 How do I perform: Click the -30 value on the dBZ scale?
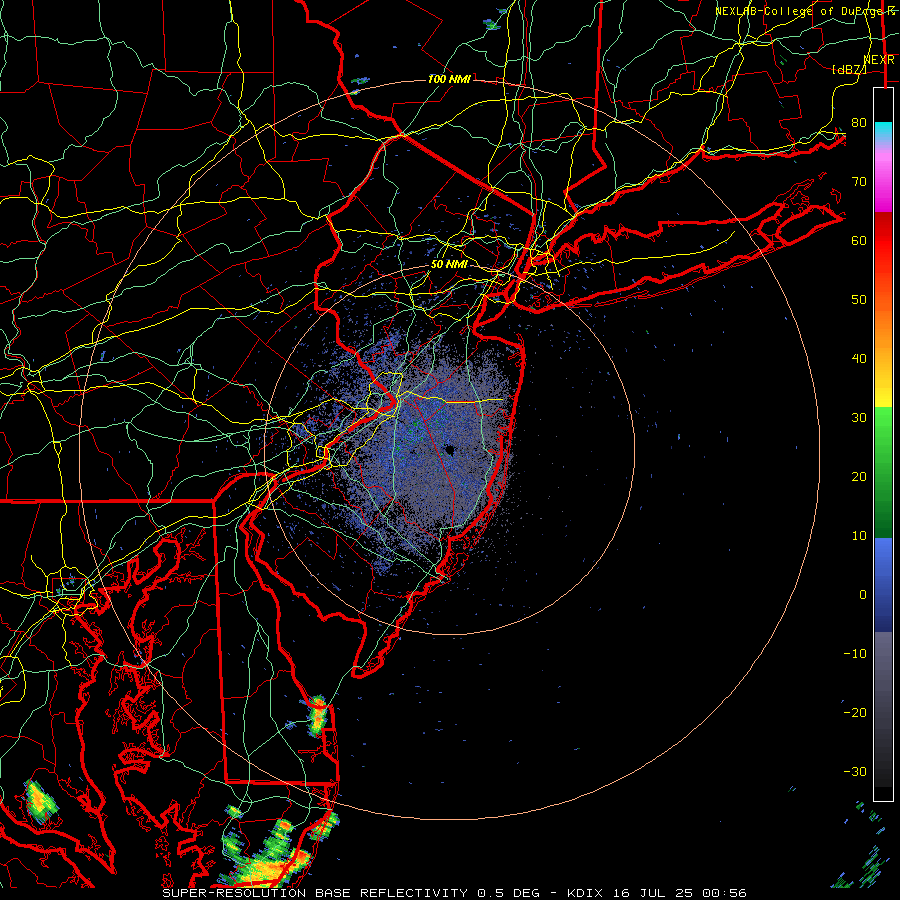pos(855,771)
